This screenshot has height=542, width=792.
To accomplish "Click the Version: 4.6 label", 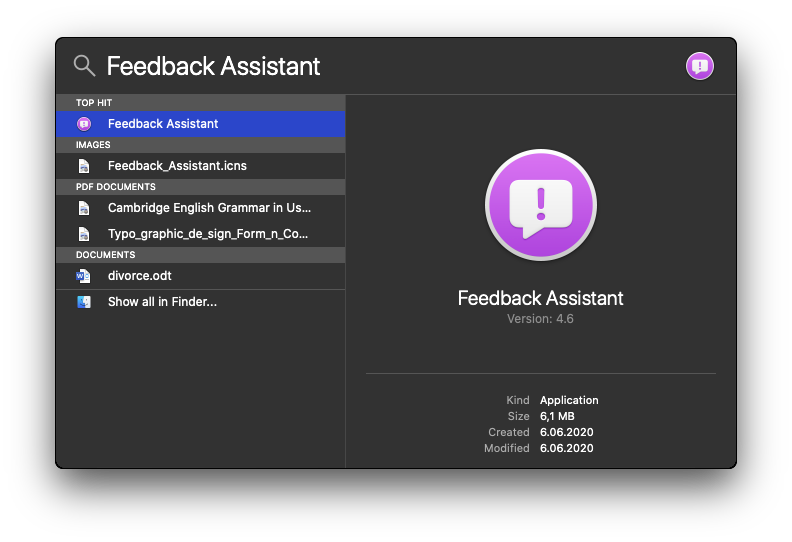I will pos(540,319).
